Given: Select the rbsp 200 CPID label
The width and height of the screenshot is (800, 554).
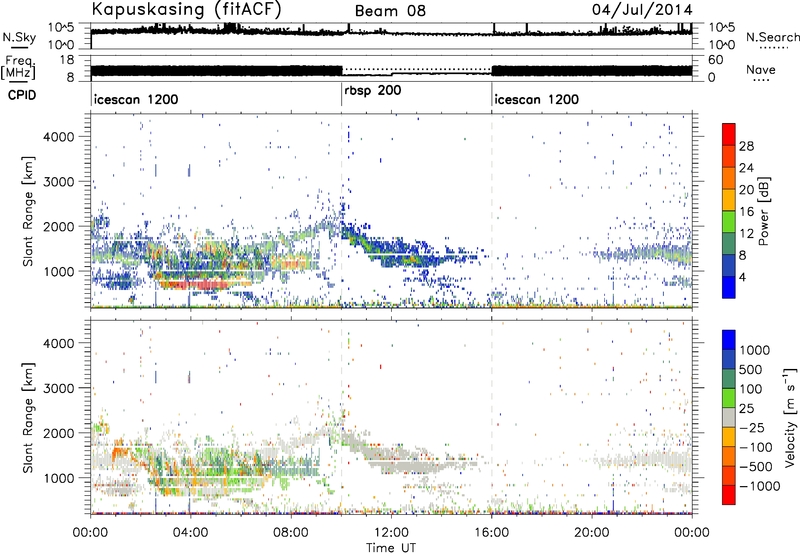Looking at the screenshot, I should 373,91.
